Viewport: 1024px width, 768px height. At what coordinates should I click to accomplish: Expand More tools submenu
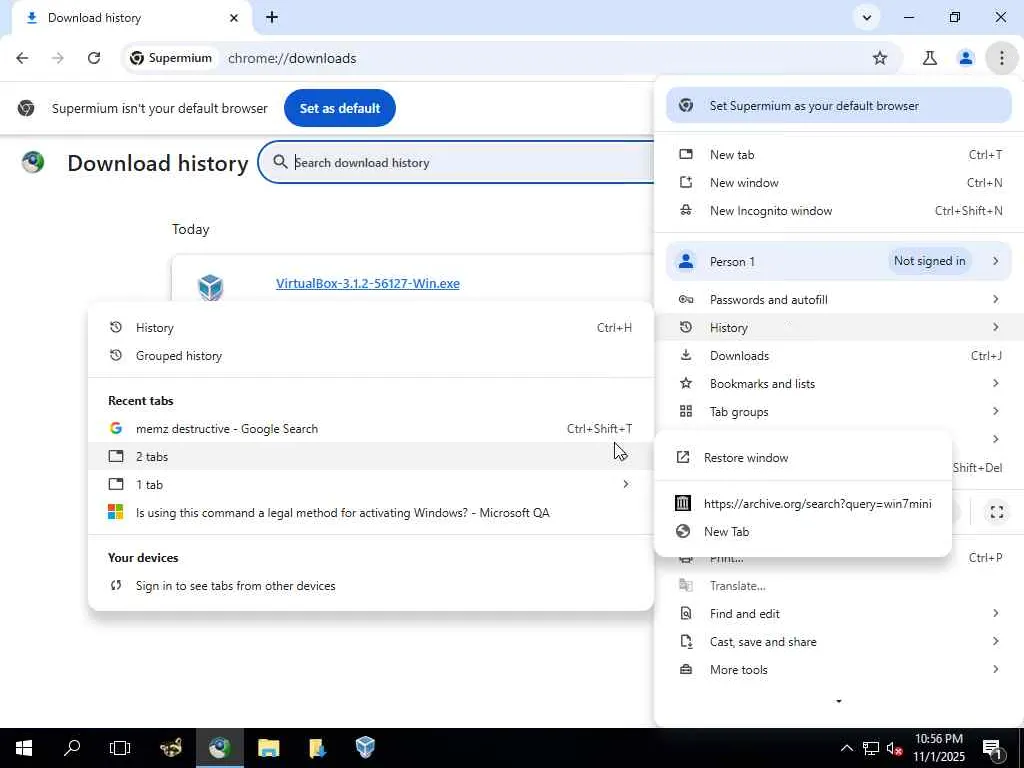839,670
